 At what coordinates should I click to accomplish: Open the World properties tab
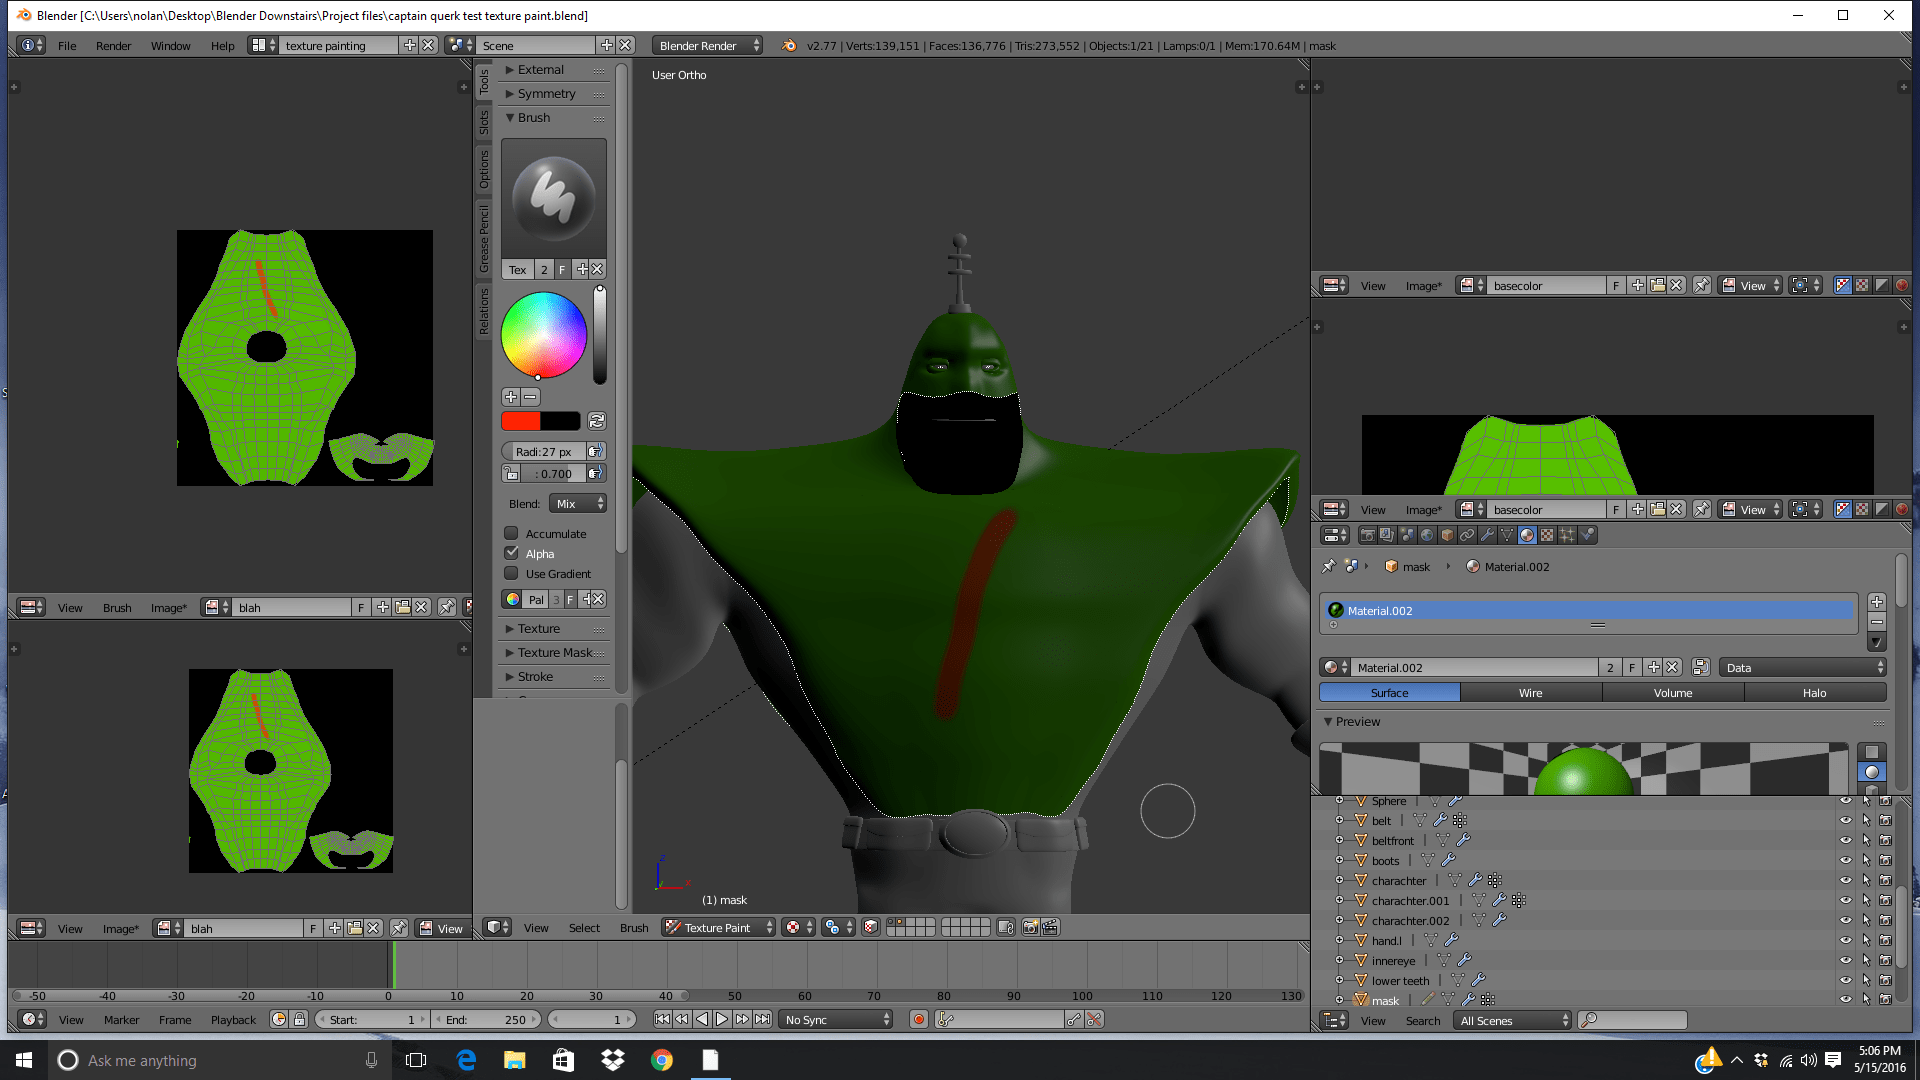[1427, 535]
